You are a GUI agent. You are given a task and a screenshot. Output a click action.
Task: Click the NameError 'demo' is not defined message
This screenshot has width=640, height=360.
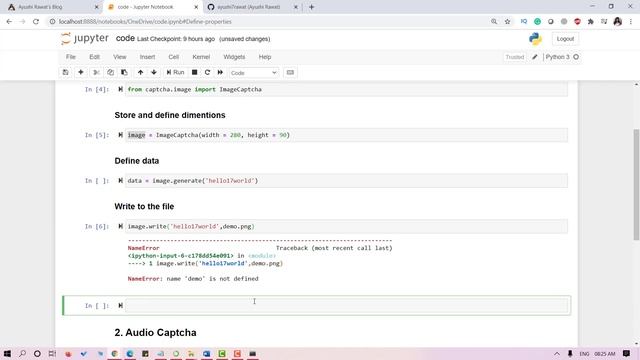coord(193,279)
